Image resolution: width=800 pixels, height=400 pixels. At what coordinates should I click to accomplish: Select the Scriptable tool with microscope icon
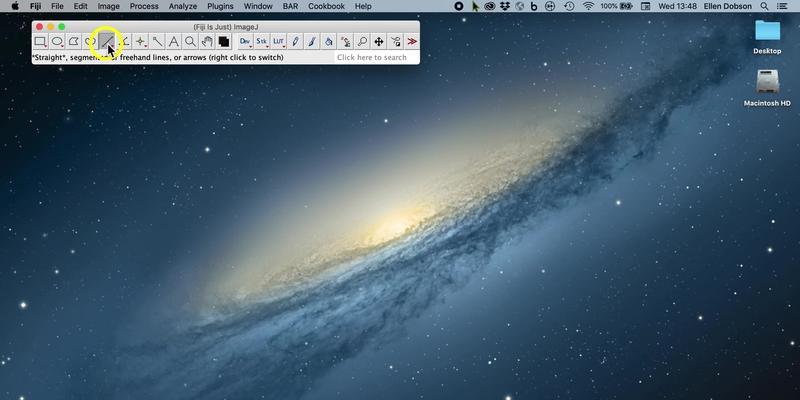(x=345, y=41)
